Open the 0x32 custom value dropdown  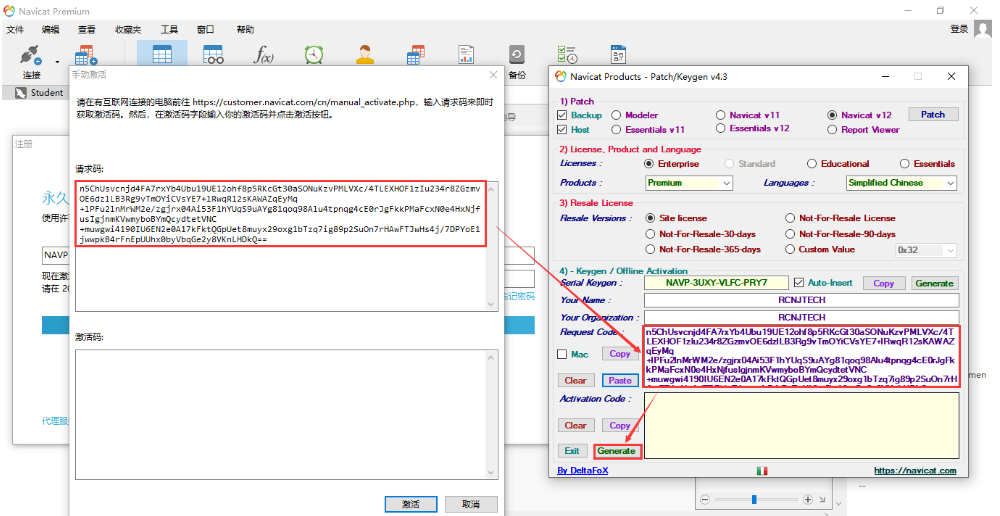point(925,250)
